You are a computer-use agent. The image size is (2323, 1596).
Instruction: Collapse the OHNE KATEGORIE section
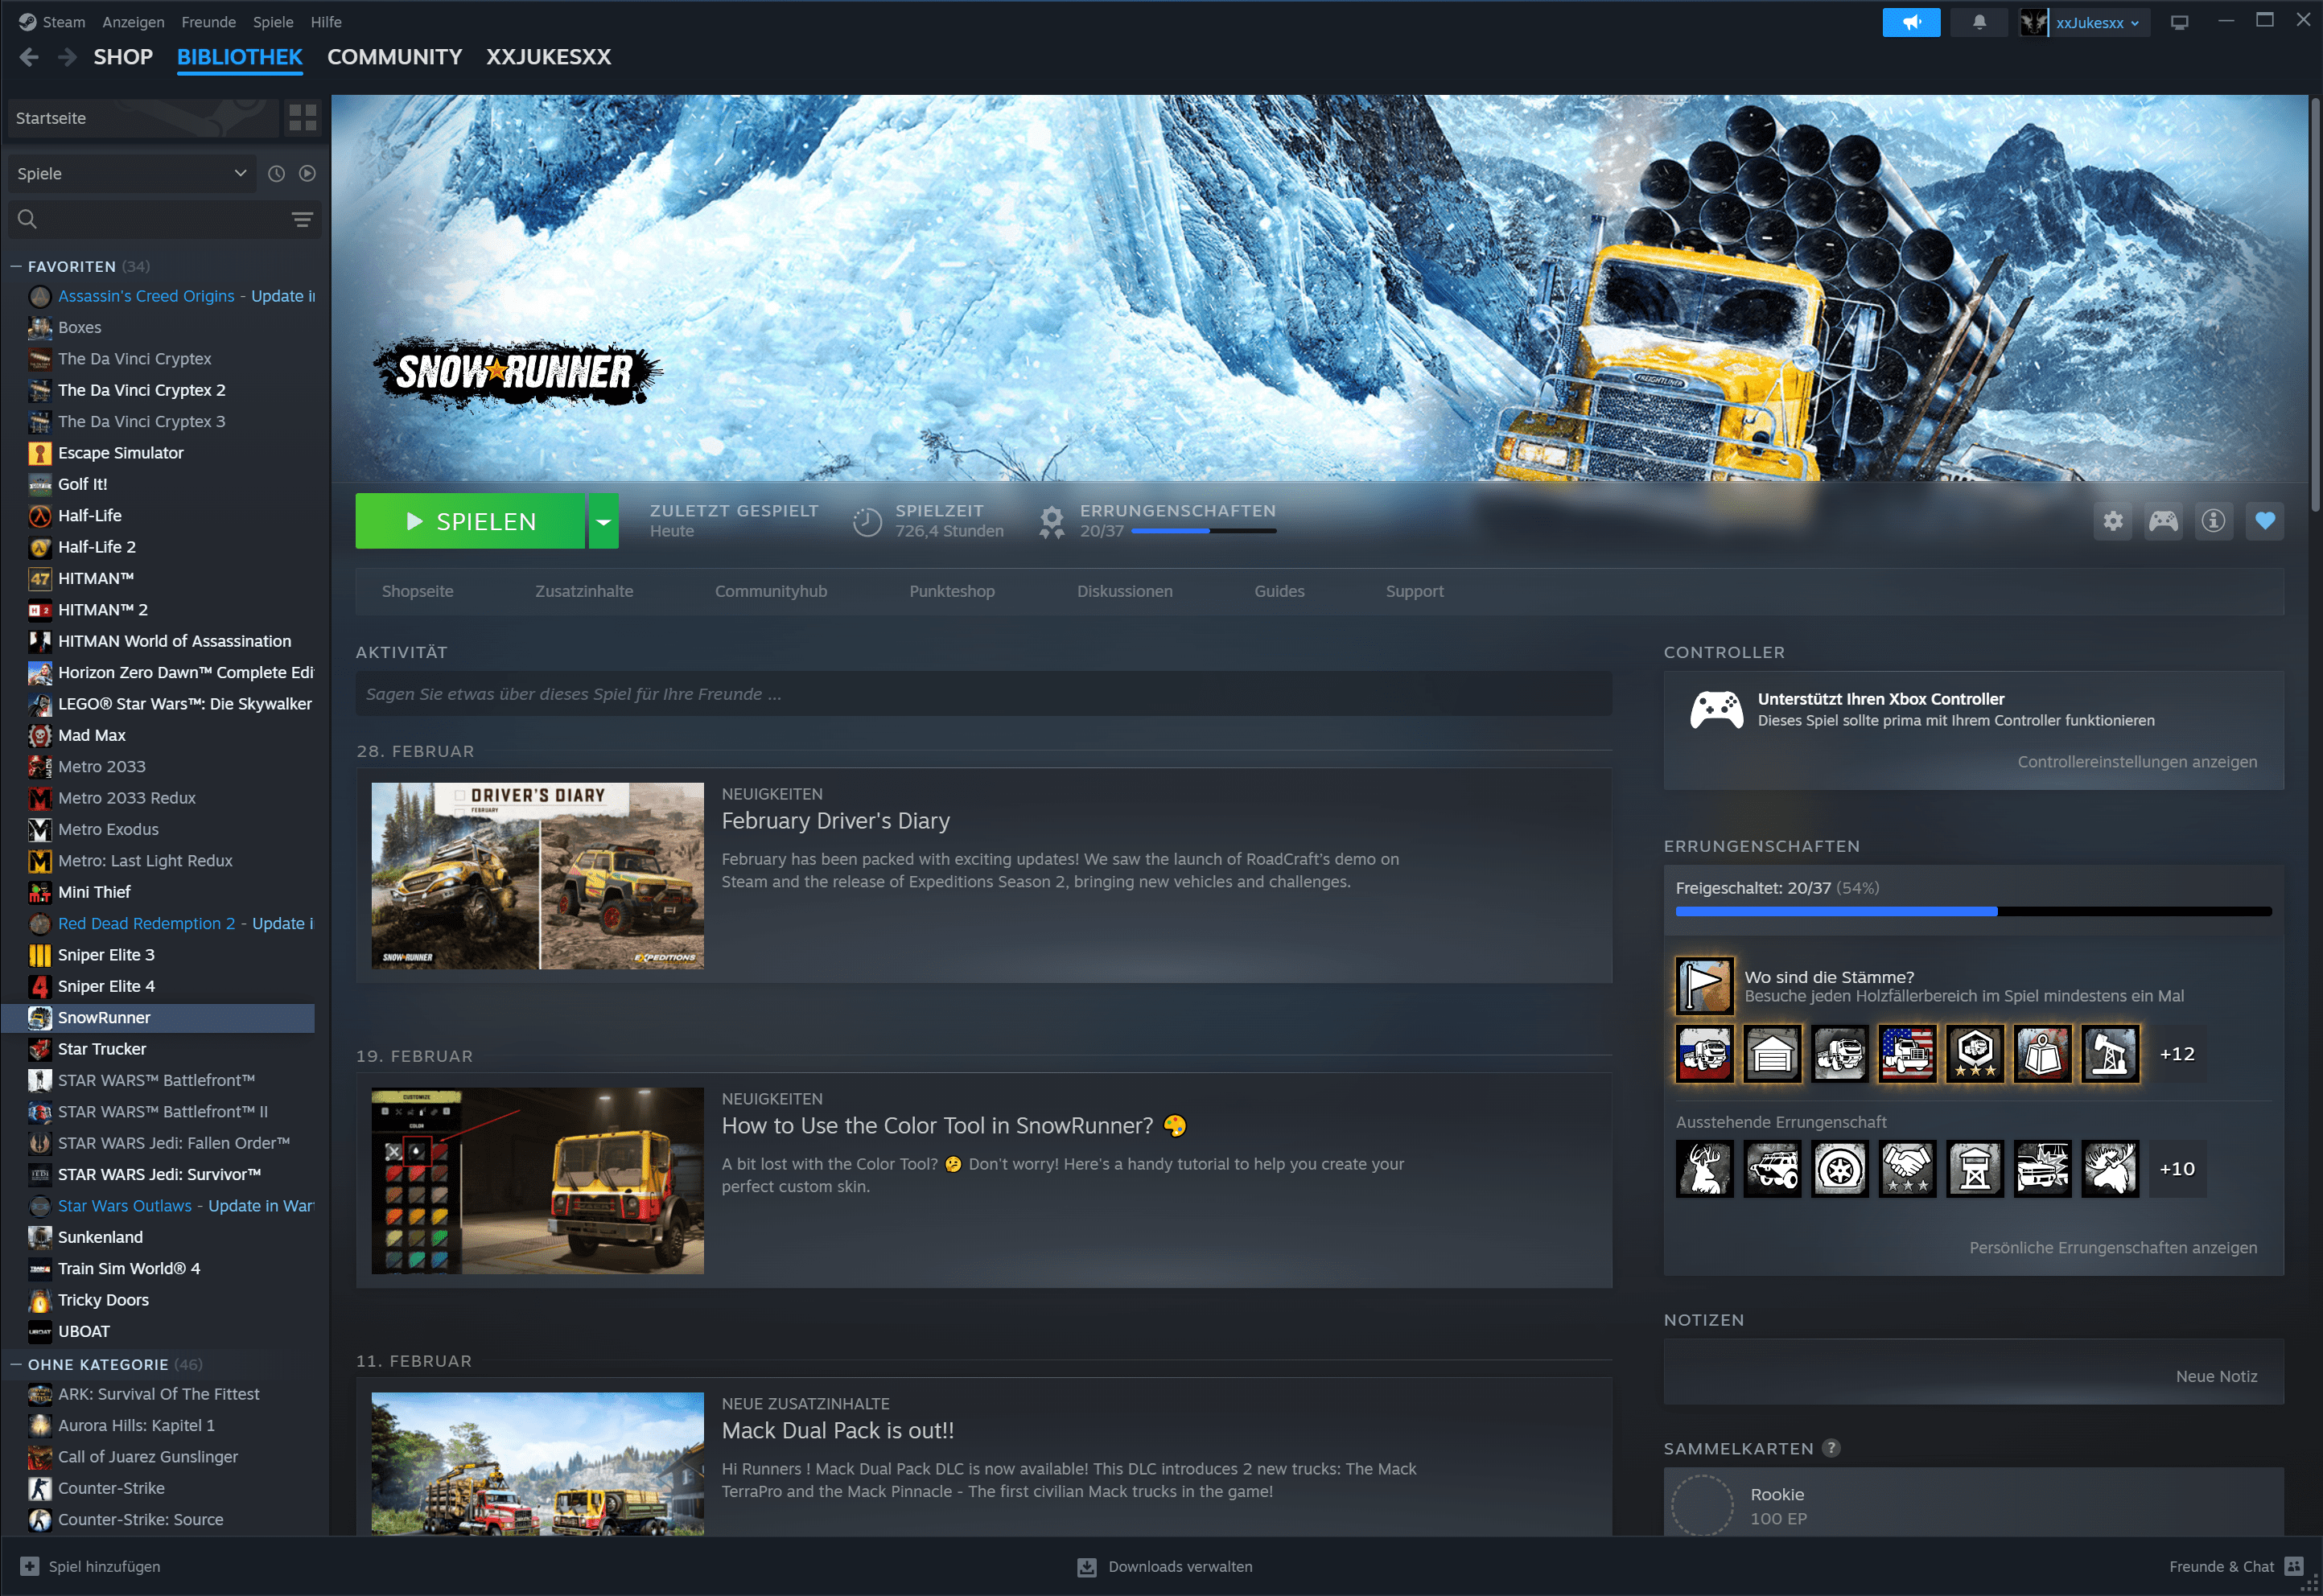point(16,1364)
